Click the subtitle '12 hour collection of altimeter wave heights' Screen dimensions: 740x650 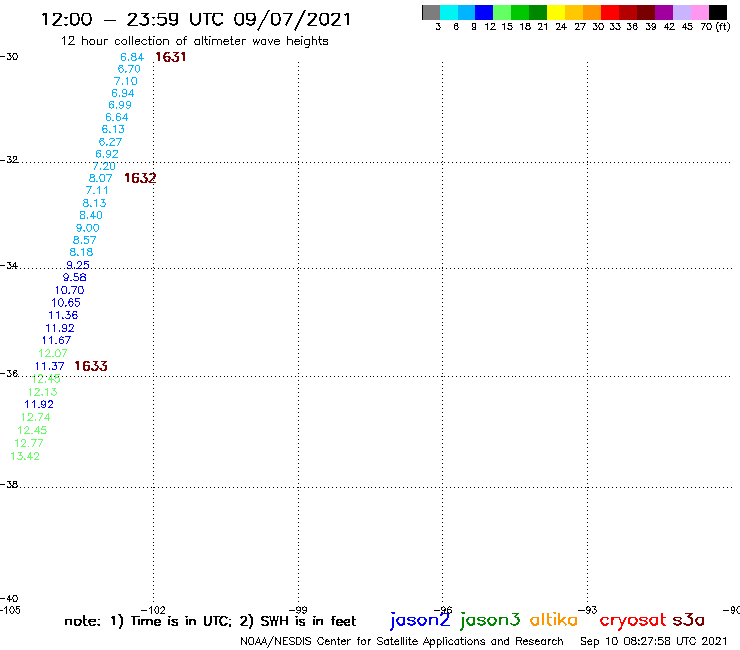[194, 41]
